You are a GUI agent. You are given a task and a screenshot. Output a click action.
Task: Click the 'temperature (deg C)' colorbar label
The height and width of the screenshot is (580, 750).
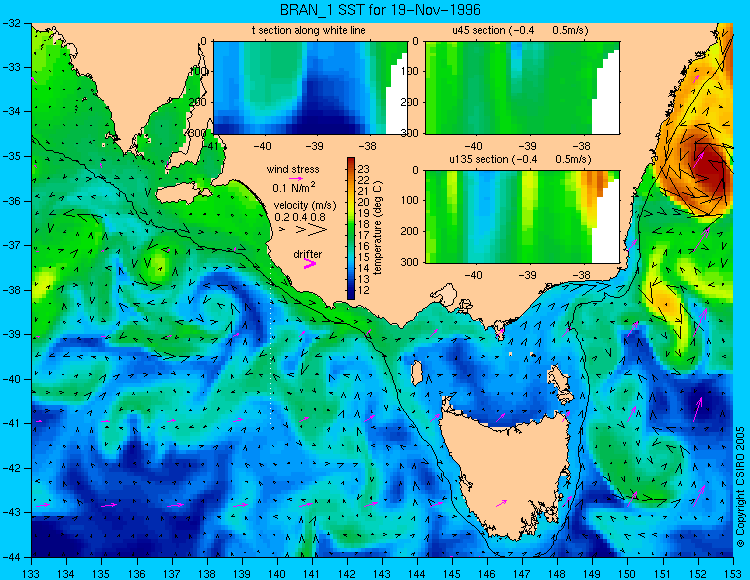click(x=378, y=228)
